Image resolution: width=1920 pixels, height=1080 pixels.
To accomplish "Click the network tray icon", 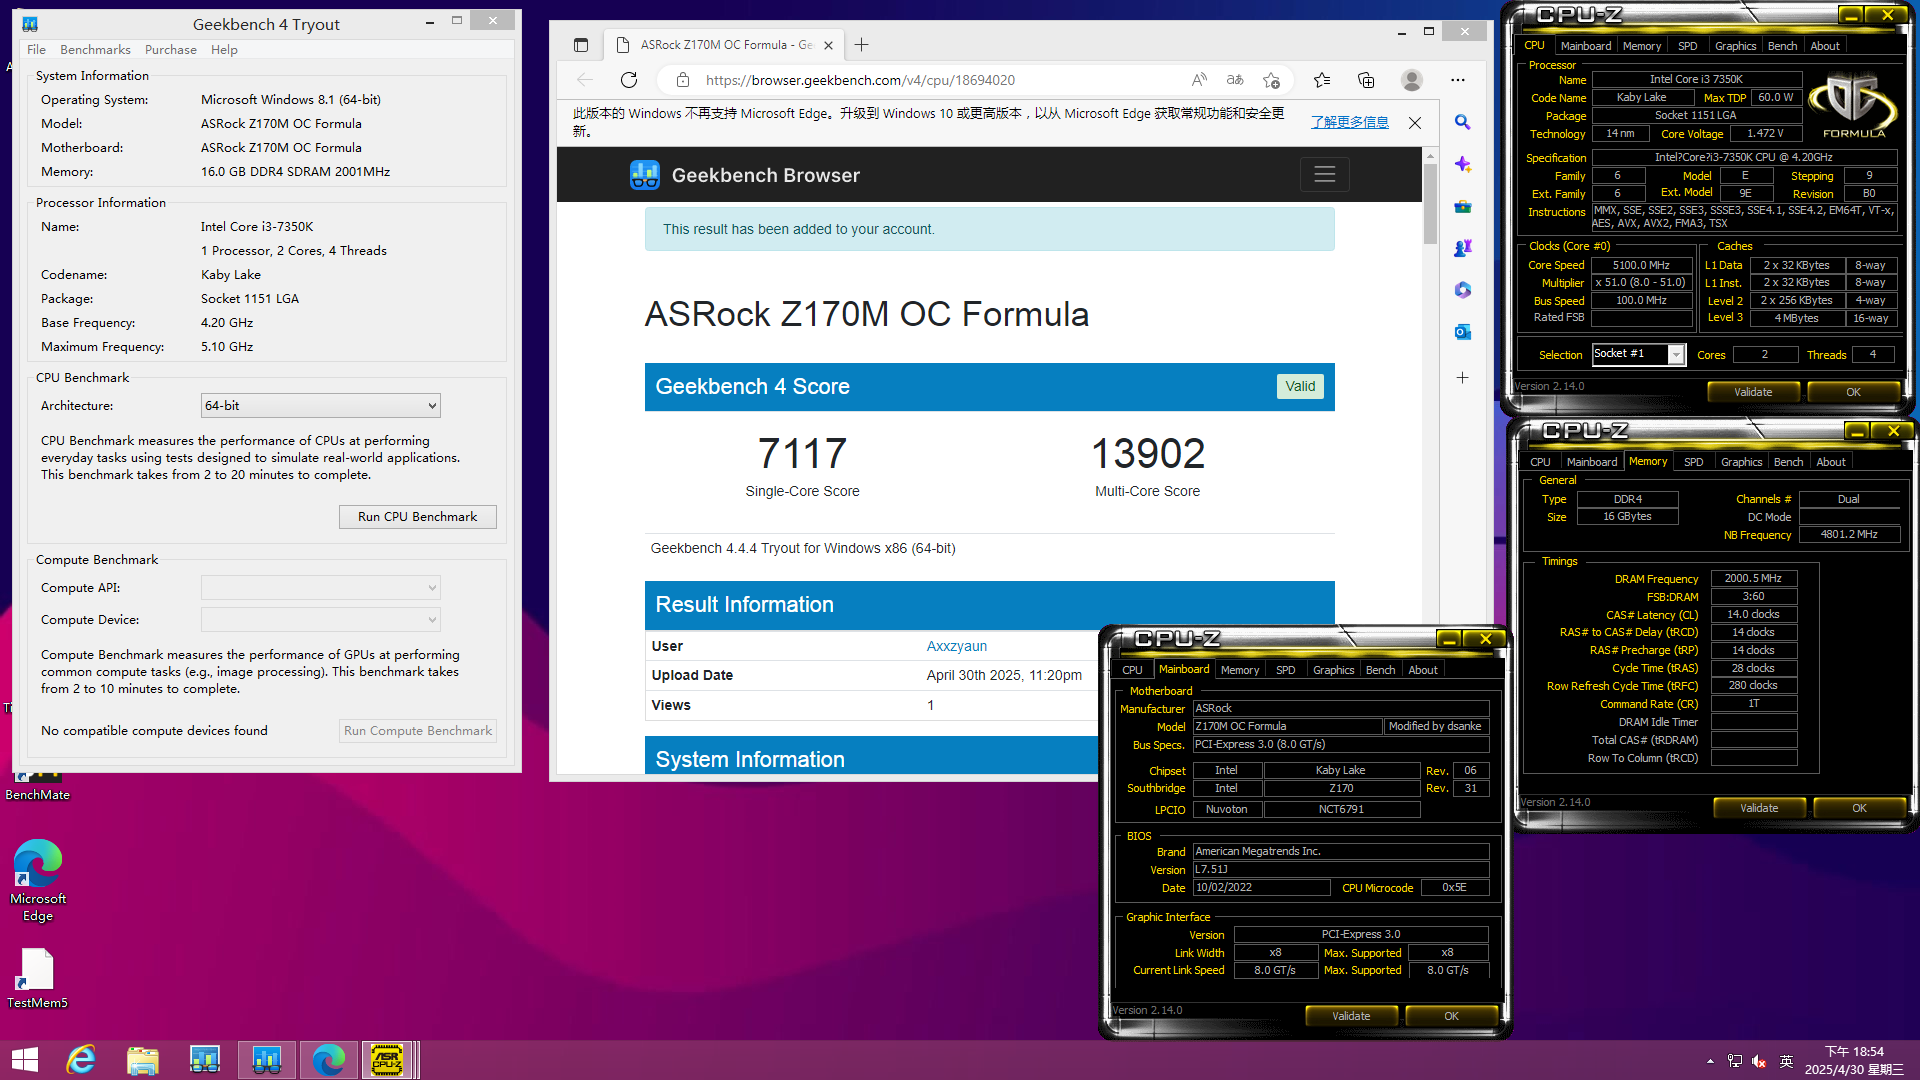I will coord(1735,1061).
